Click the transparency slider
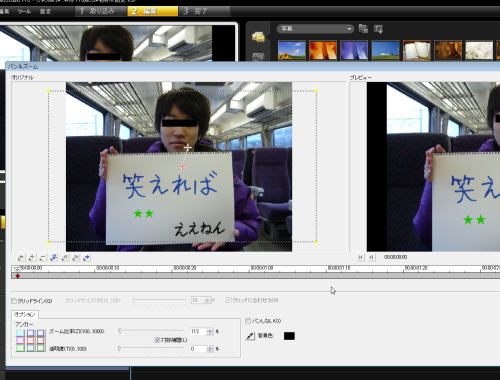The image size is (500, 380). coord(152,348)
